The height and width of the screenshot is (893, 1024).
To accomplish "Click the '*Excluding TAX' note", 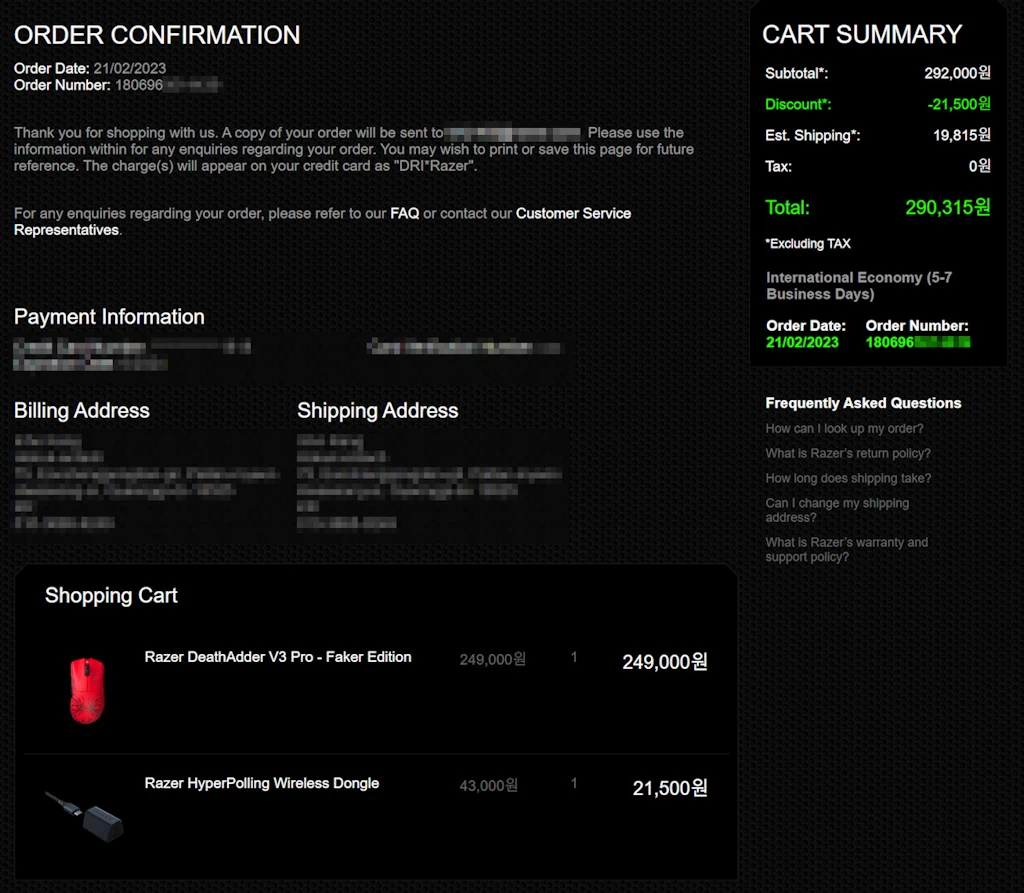I will coord(808,244).
